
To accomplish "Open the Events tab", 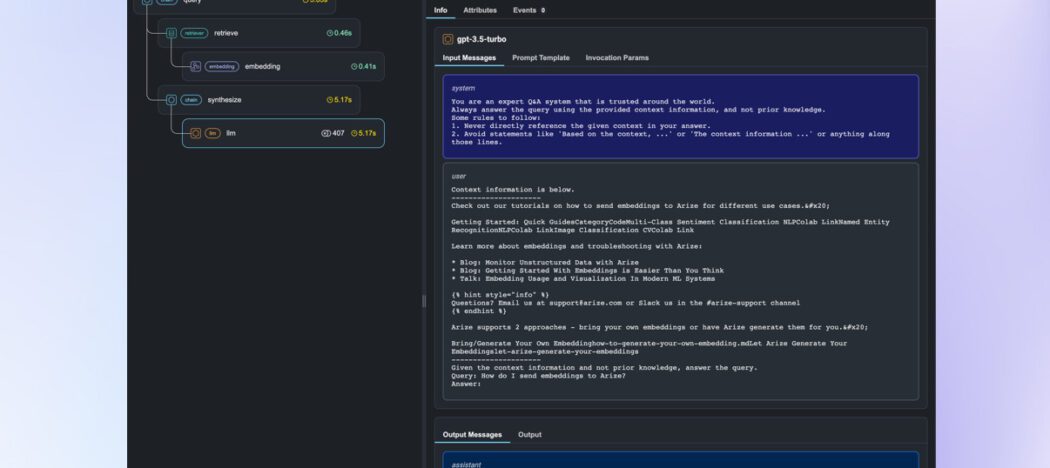I will click(x=529, y=10).
